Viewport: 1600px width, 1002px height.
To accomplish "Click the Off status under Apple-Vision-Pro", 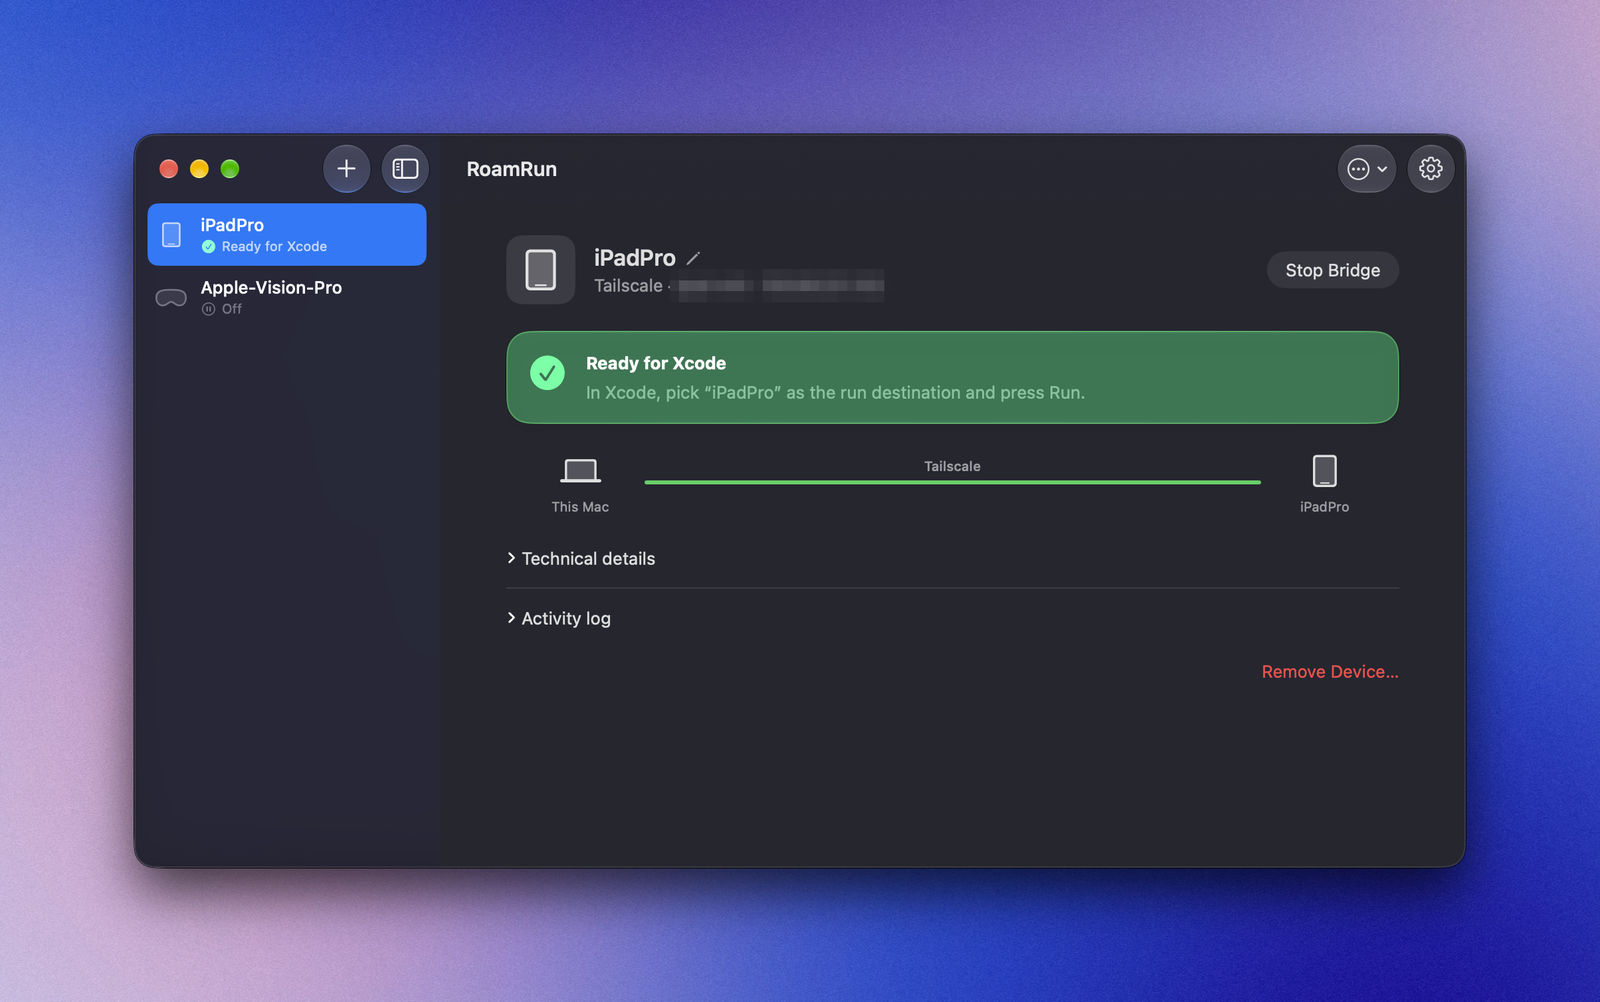I will coord(222,309).
